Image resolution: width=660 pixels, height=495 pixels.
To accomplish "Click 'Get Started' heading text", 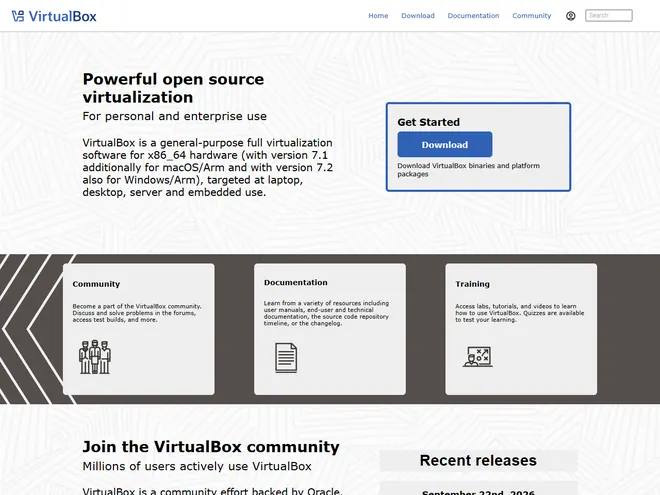I will point(428,122).
